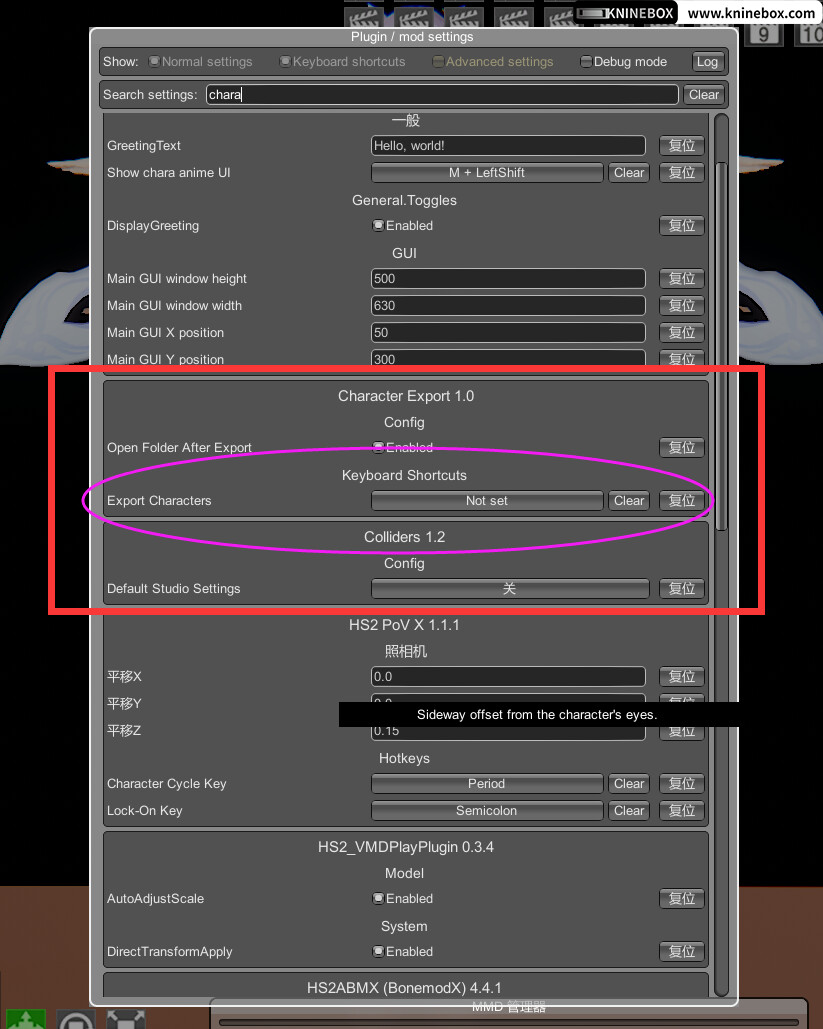Reset Default Studio Settings
823x1029 pixels.
(x=682, y=589)
